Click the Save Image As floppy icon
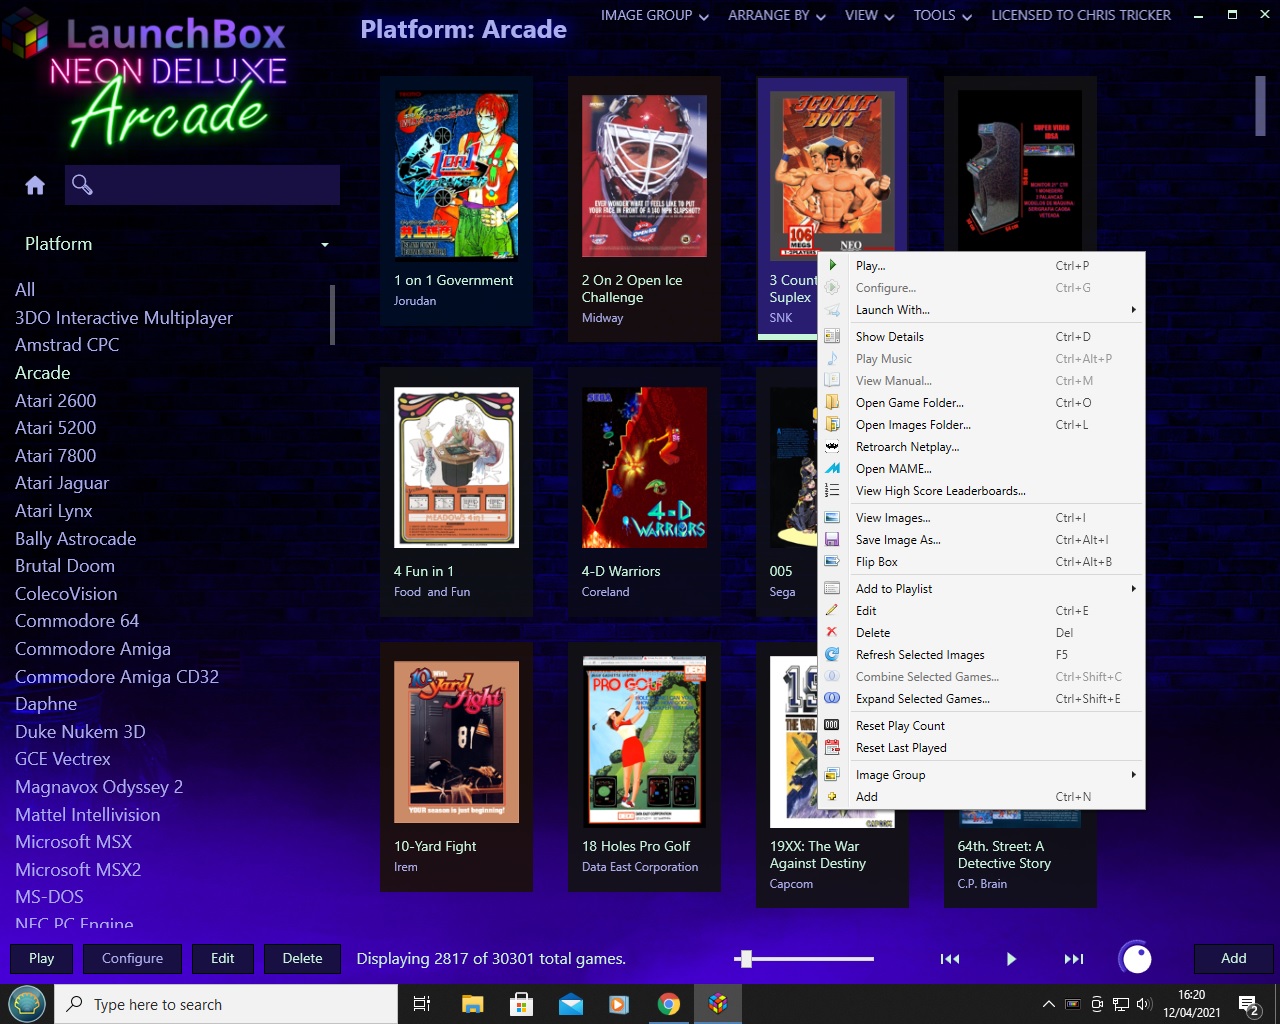This screenshot has width=1280, height=1024. tap(832, 539)
